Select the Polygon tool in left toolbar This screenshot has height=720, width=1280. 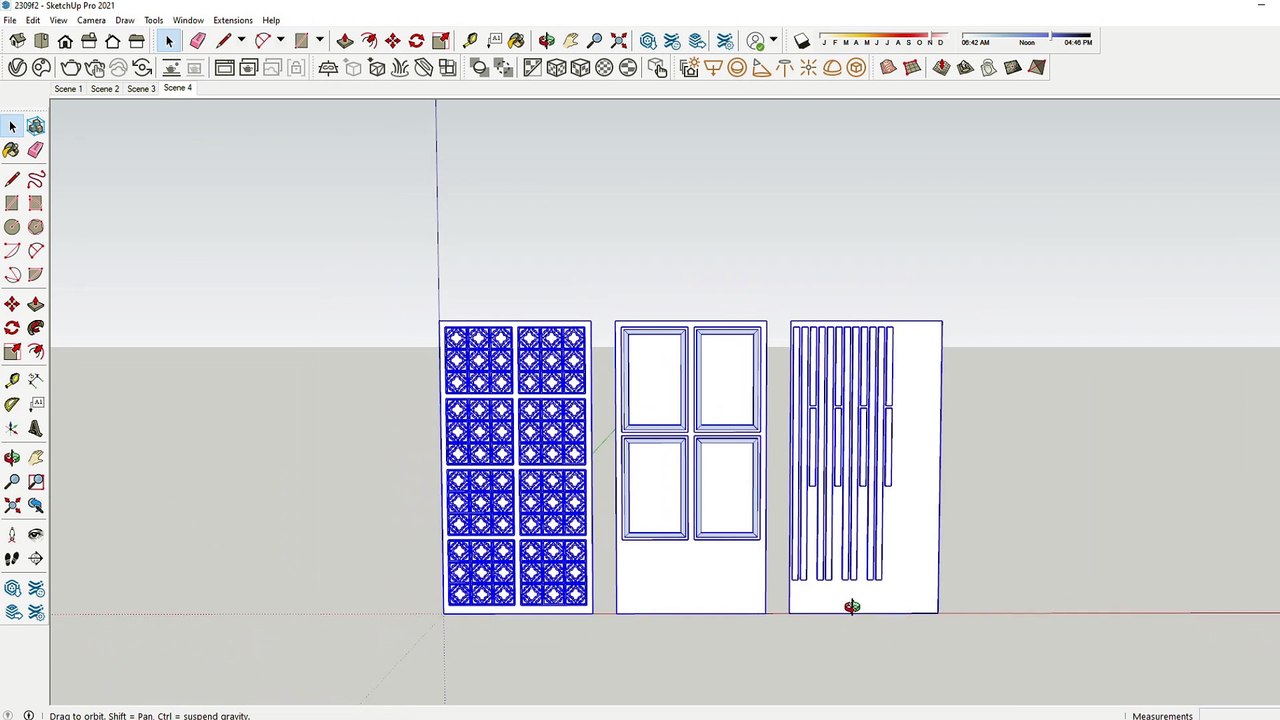[x=36, y=227]
